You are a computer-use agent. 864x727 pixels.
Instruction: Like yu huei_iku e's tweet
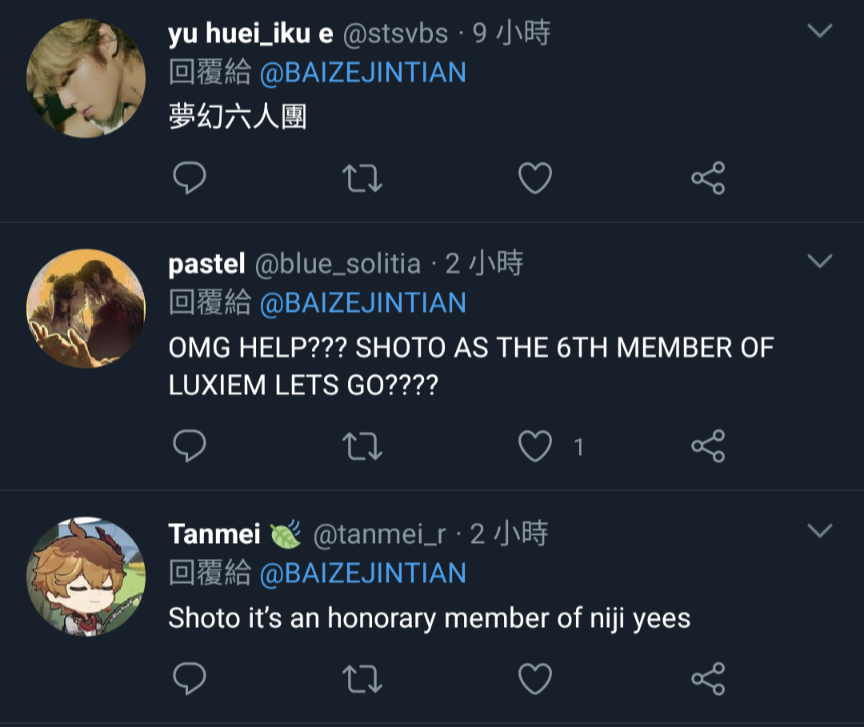535,178
